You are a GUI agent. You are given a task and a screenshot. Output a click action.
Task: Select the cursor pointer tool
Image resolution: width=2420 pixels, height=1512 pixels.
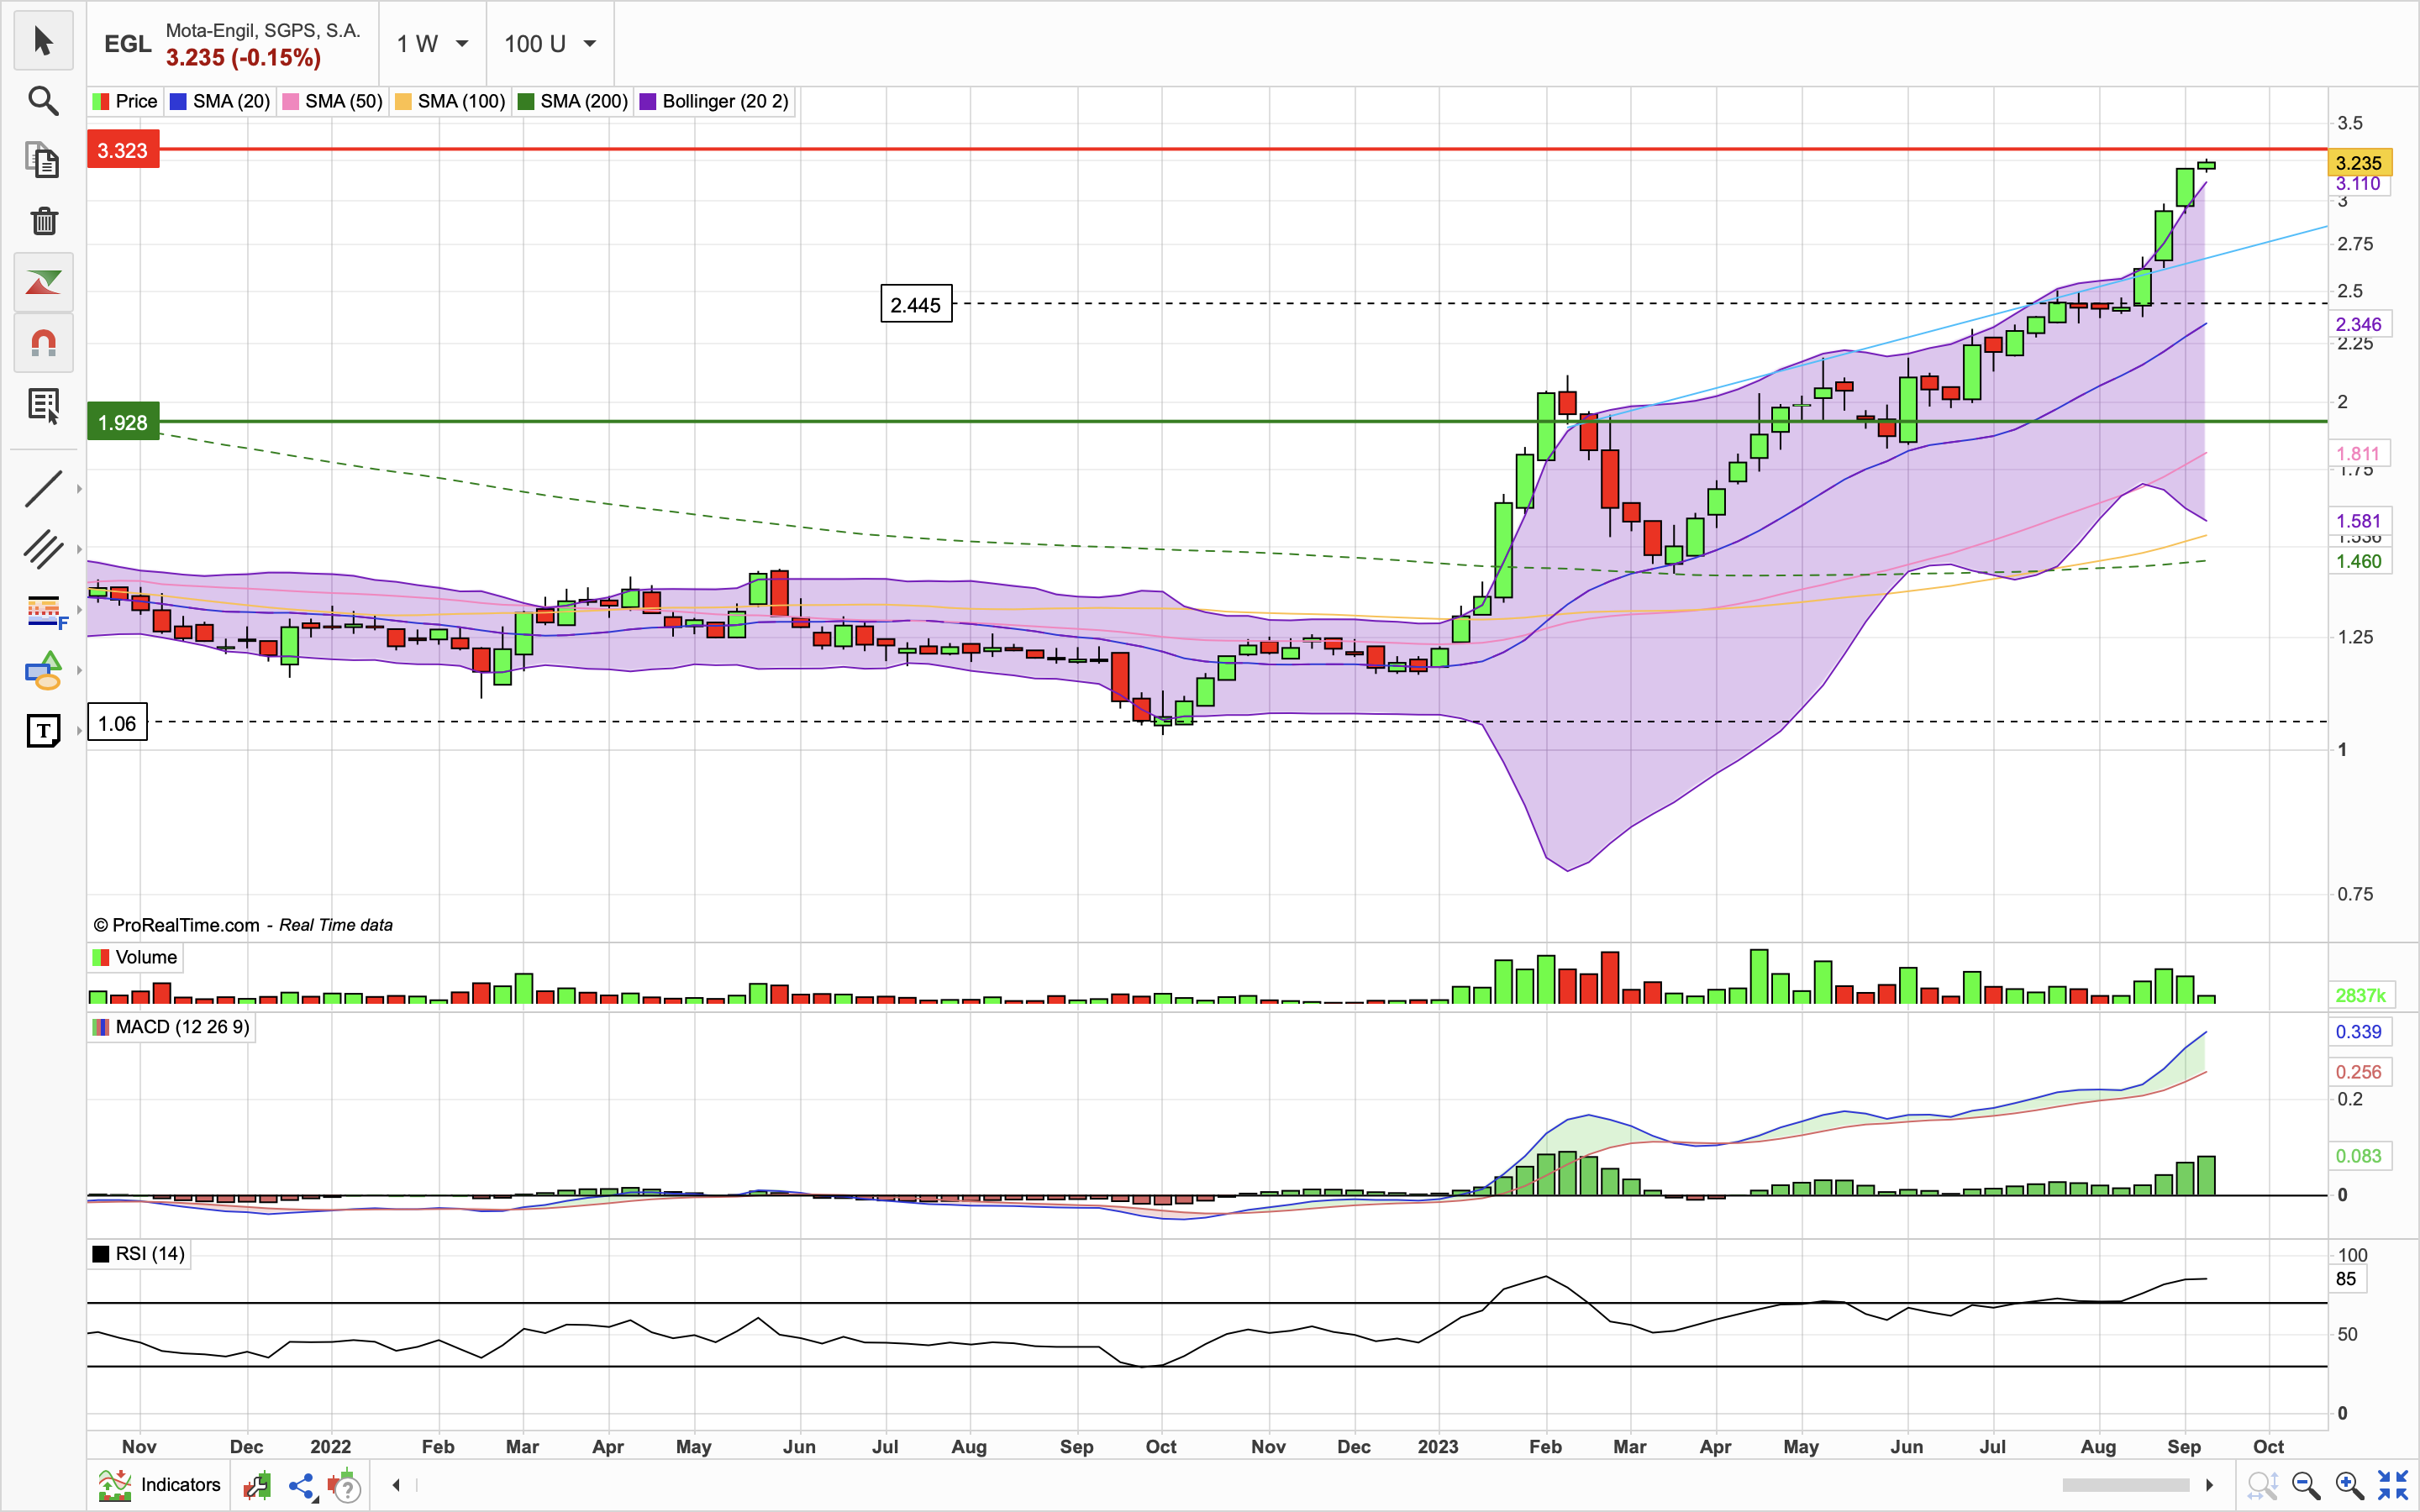[43, 41]
